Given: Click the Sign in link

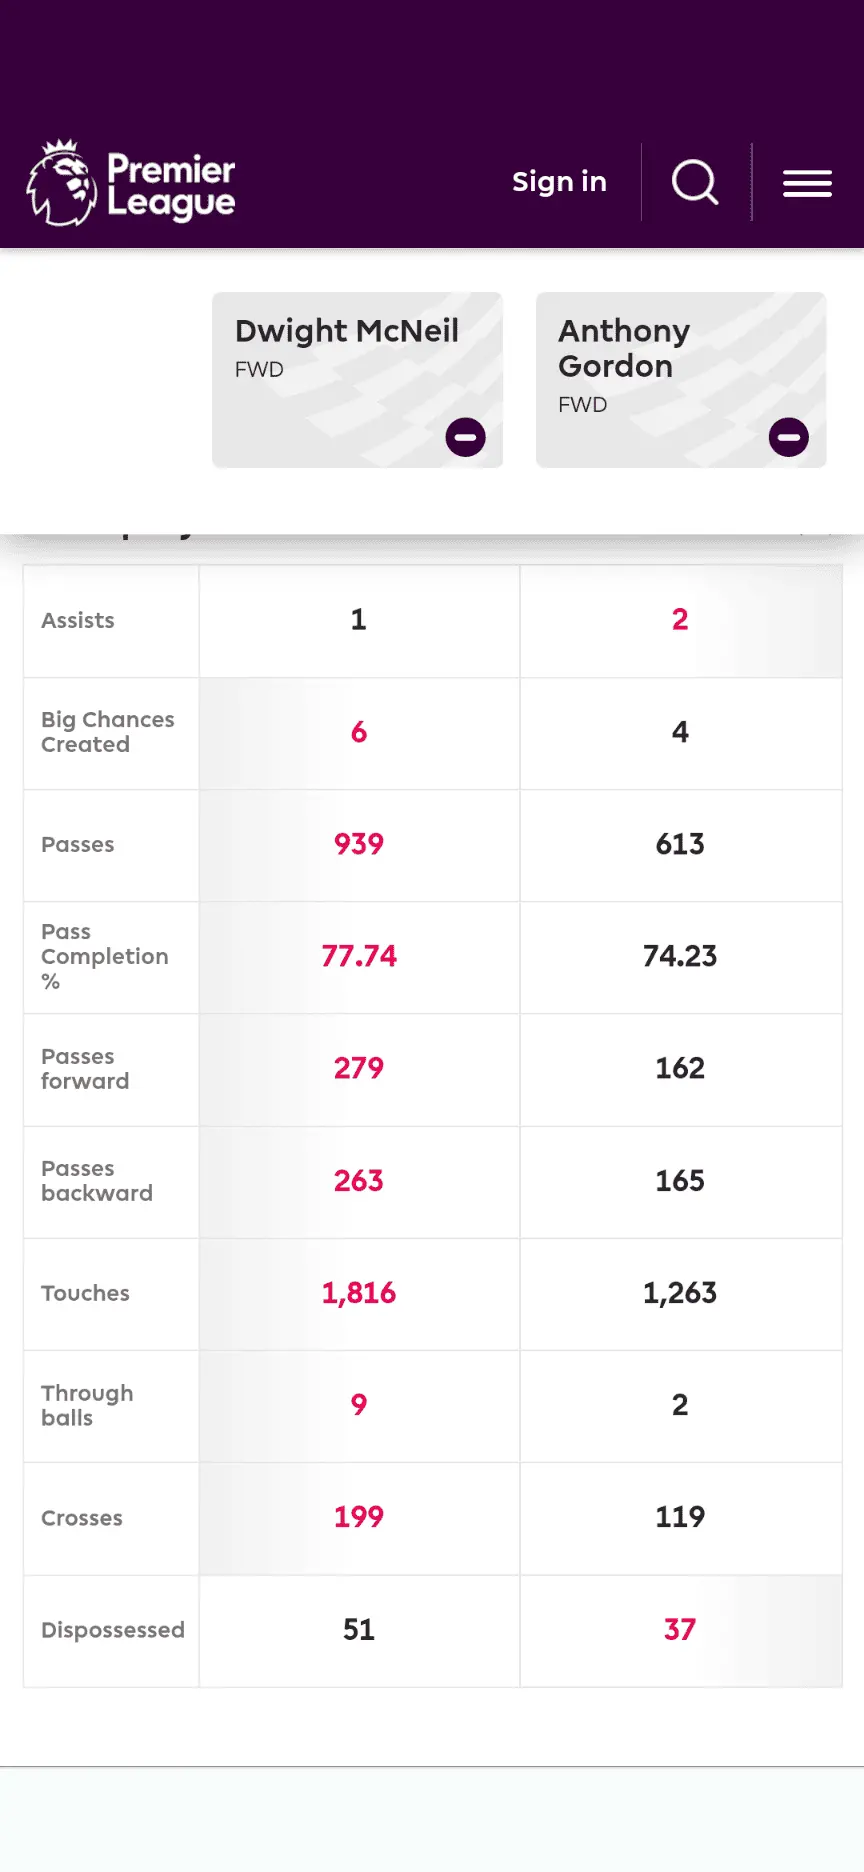Looking at the screenshot, I should pyautogui.click(x=559, y=182).
